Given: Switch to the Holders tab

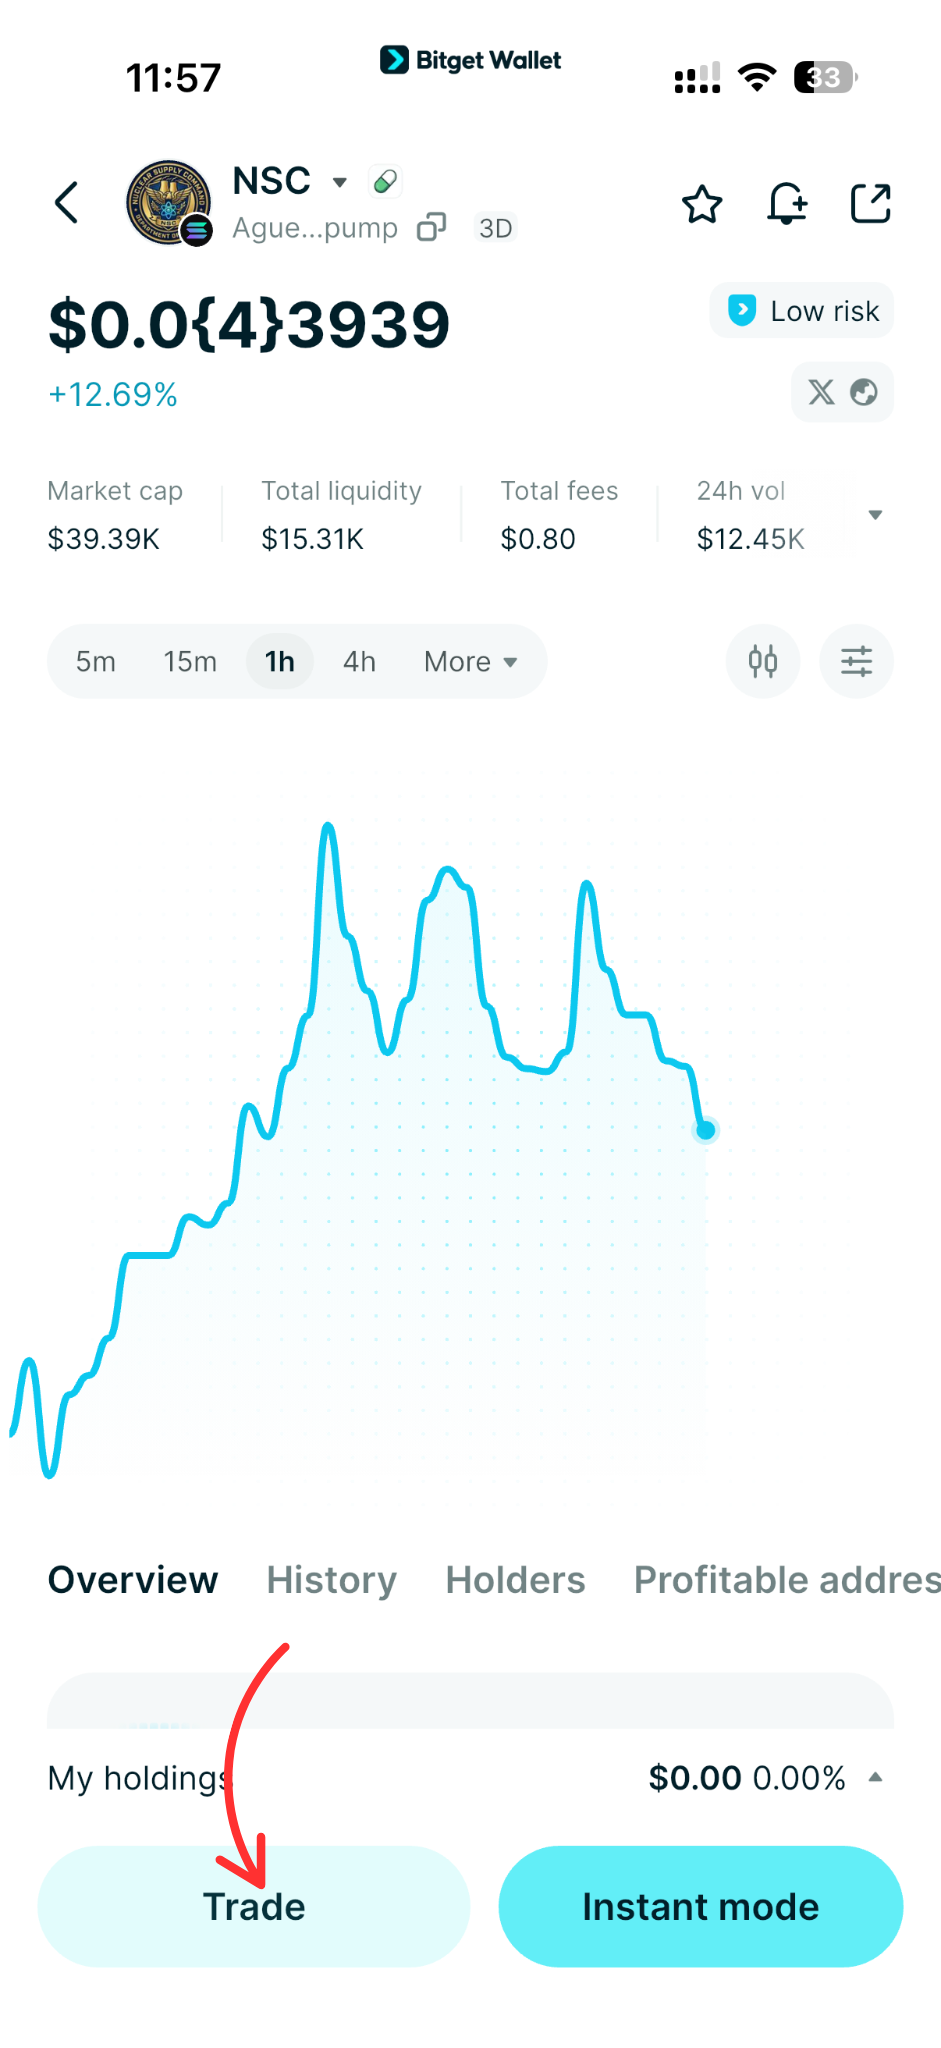Looking at the screenshot, I should click(x=515, y=1580).
